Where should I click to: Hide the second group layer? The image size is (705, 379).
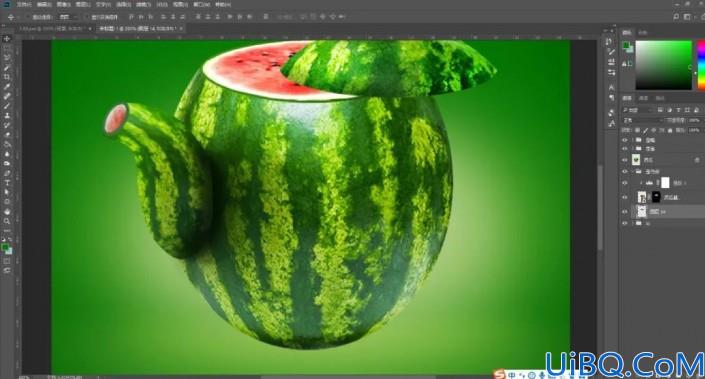point(625,149)
